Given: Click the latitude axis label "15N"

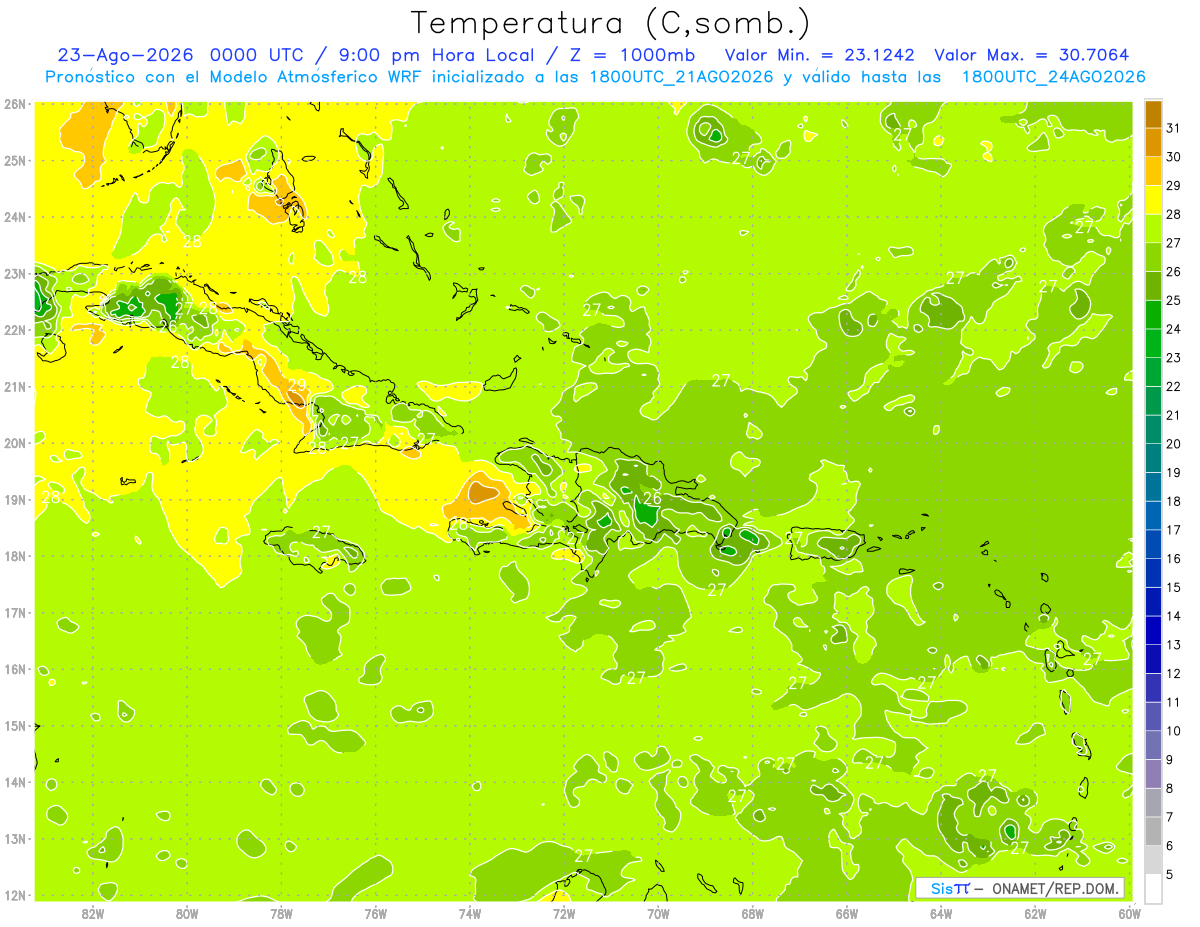Looking at the screenshot, I should (16, 726).
